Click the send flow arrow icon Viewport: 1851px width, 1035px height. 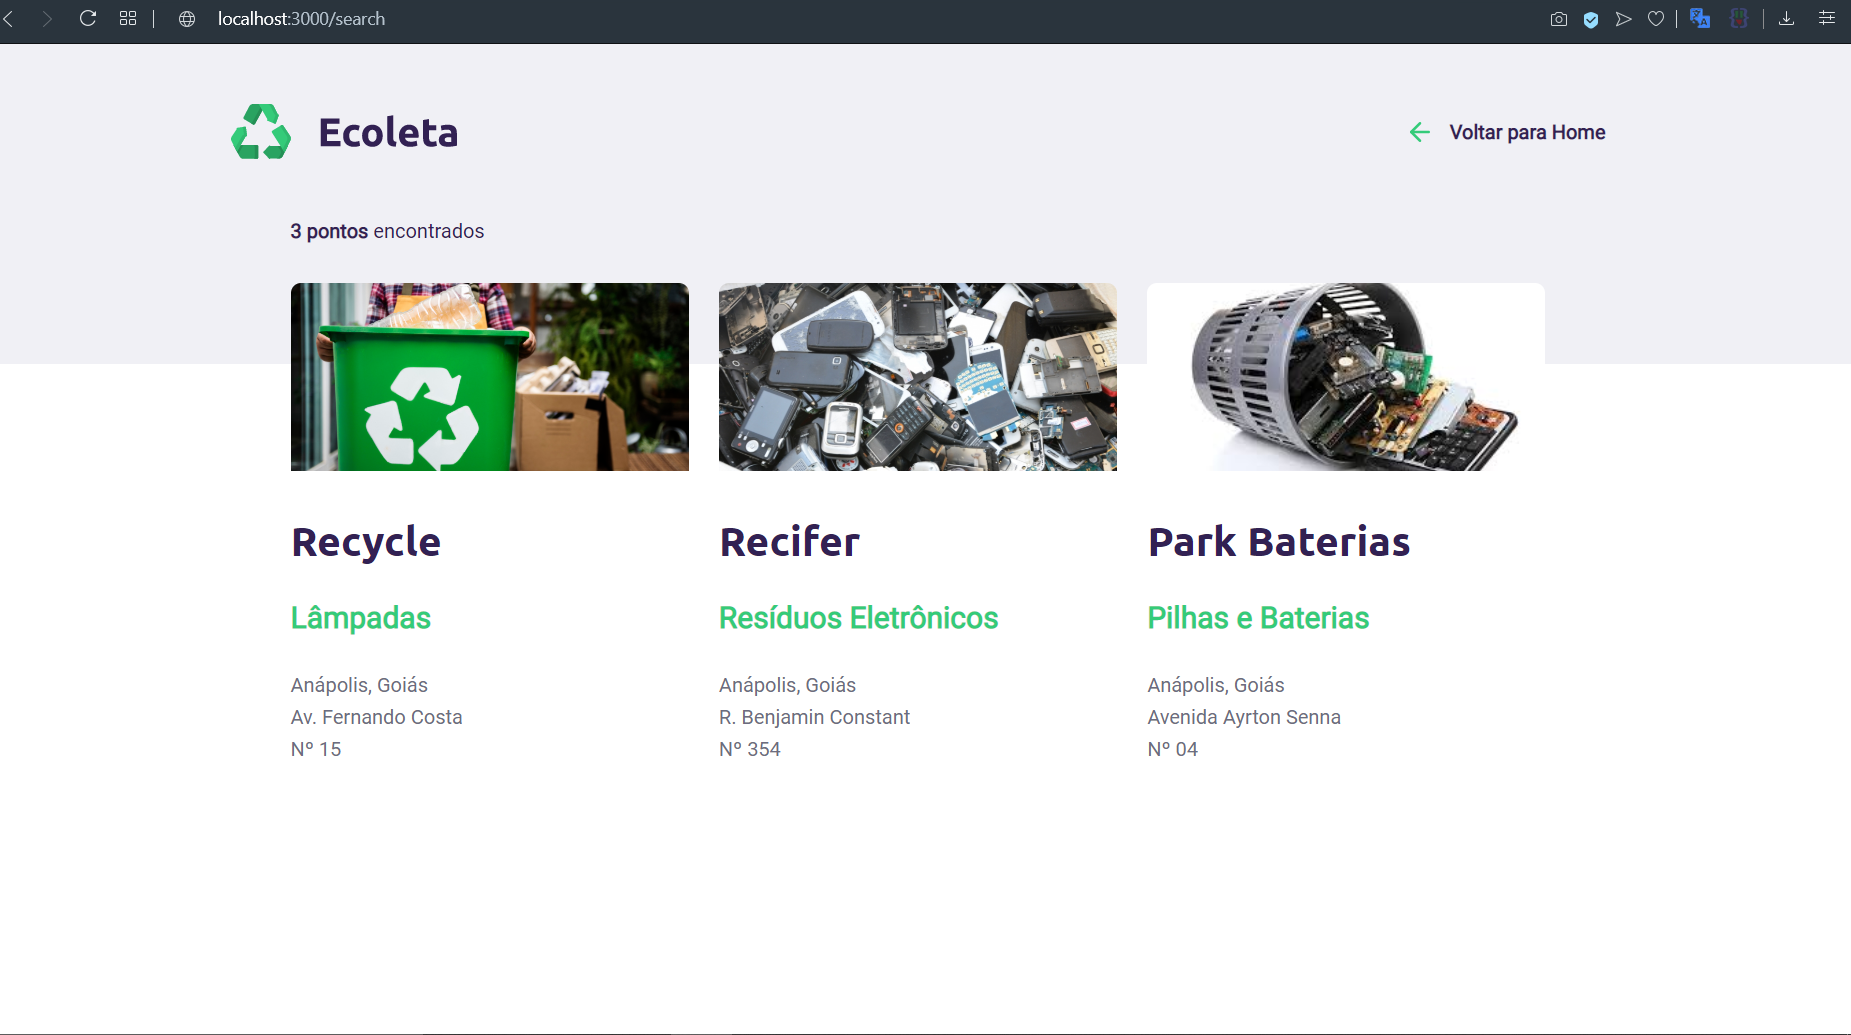pyautogui.click(x=1623, y=19)
